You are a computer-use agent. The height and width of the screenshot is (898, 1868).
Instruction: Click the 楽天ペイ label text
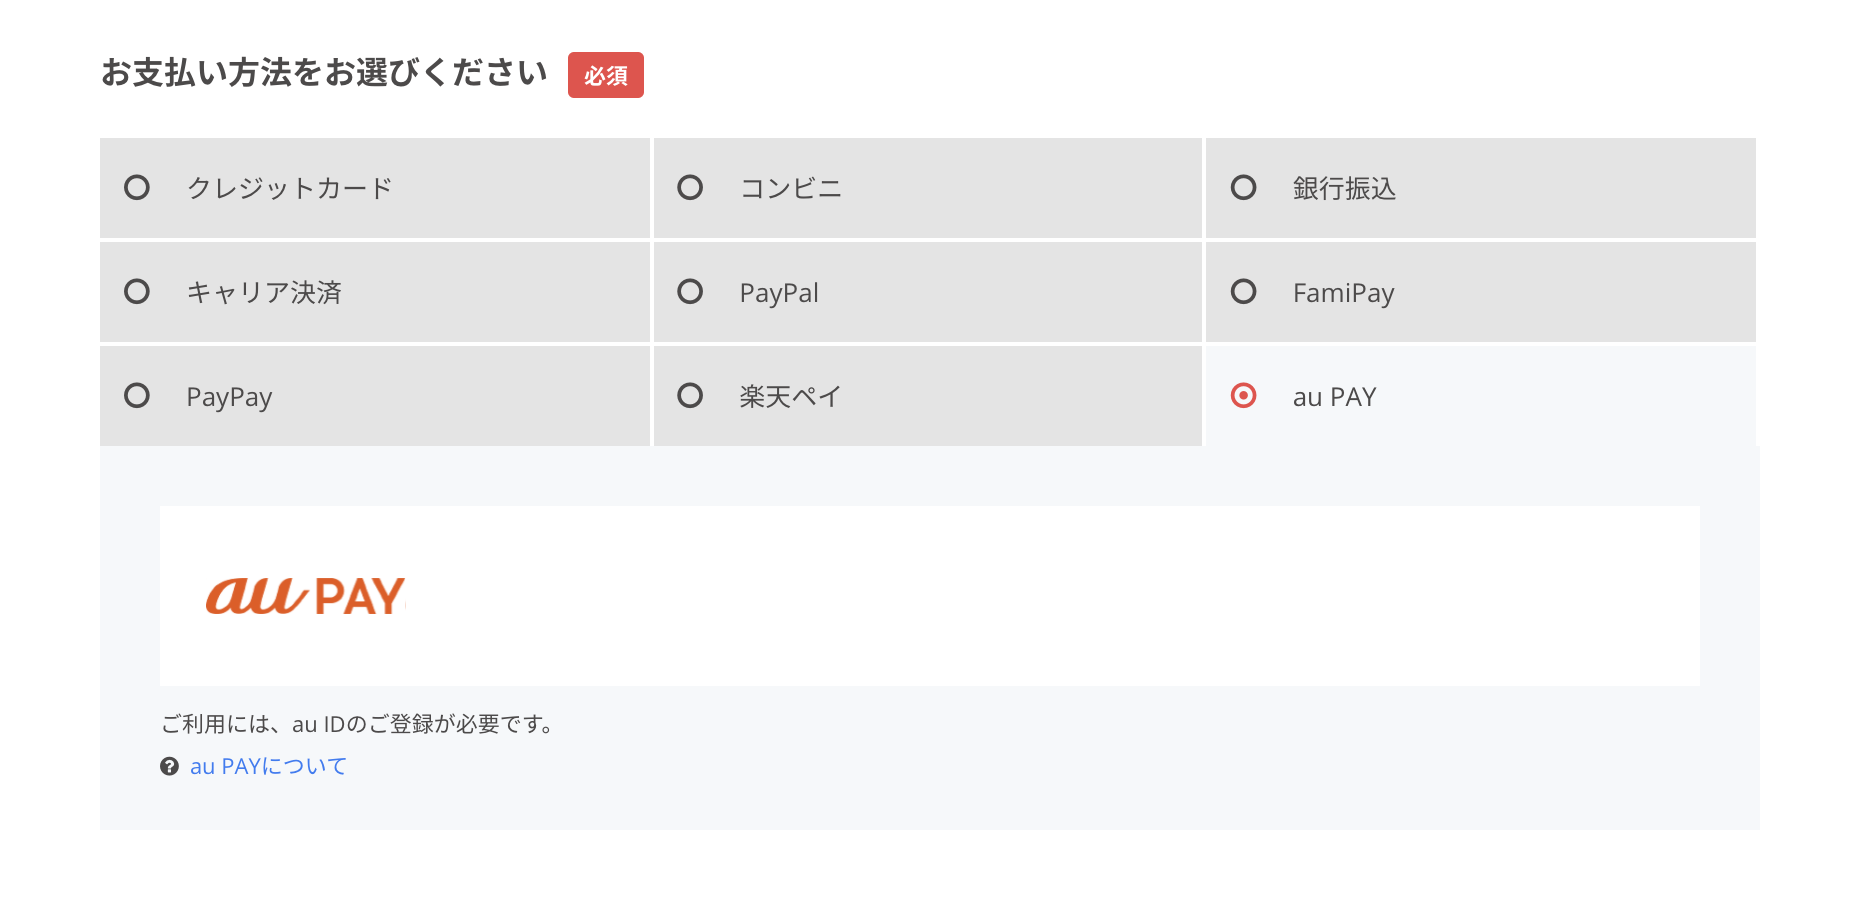pyautogui.click(x=791, y=397)
